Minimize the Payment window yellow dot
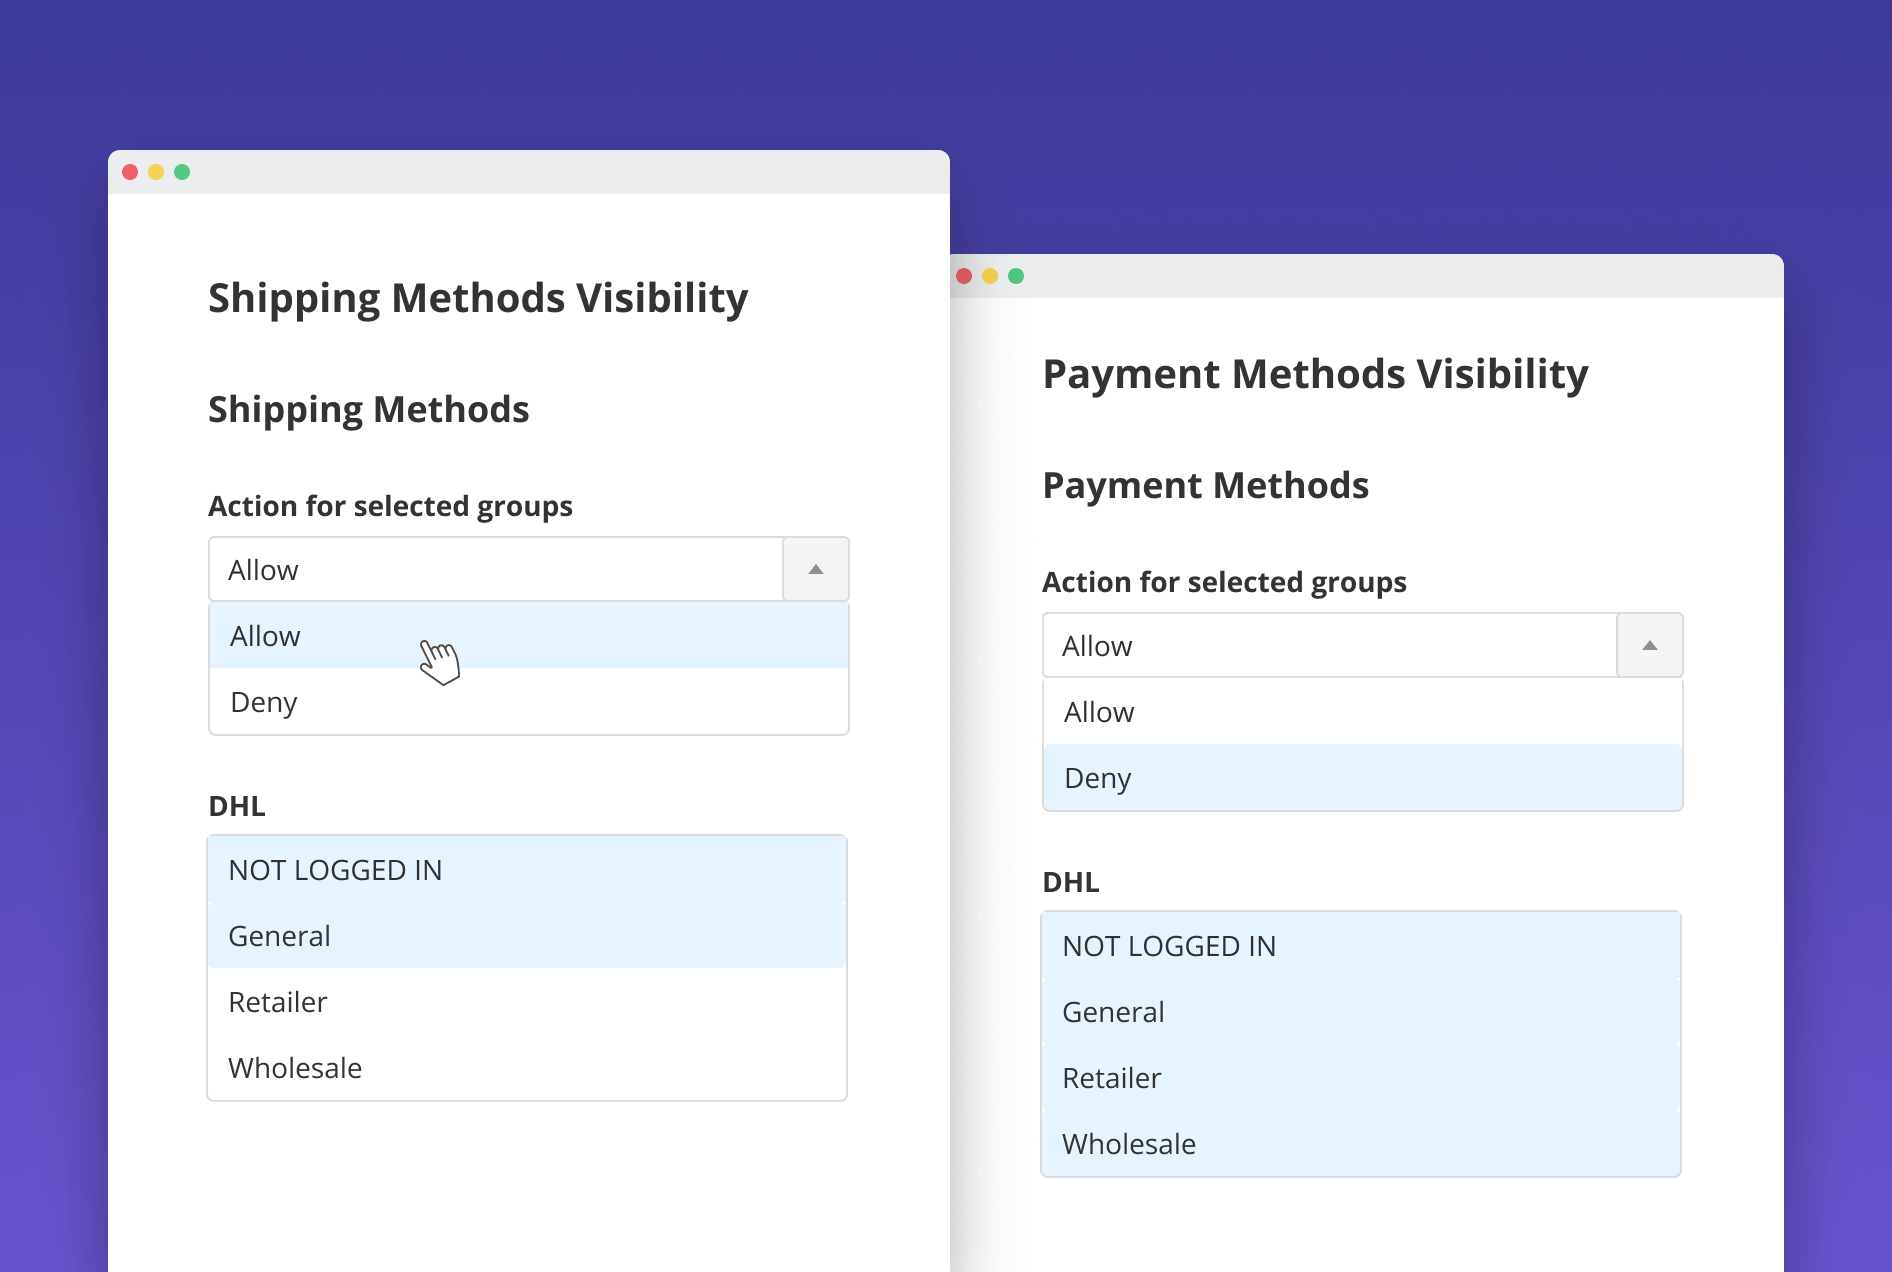1892x1272 pixels. pos(990,276)
